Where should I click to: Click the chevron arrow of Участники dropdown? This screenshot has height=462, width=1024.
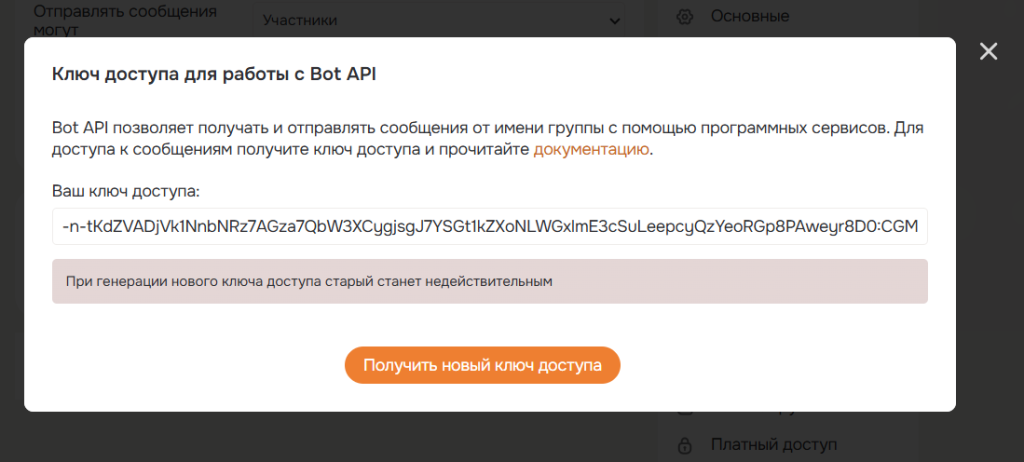(x=613, y=20)
